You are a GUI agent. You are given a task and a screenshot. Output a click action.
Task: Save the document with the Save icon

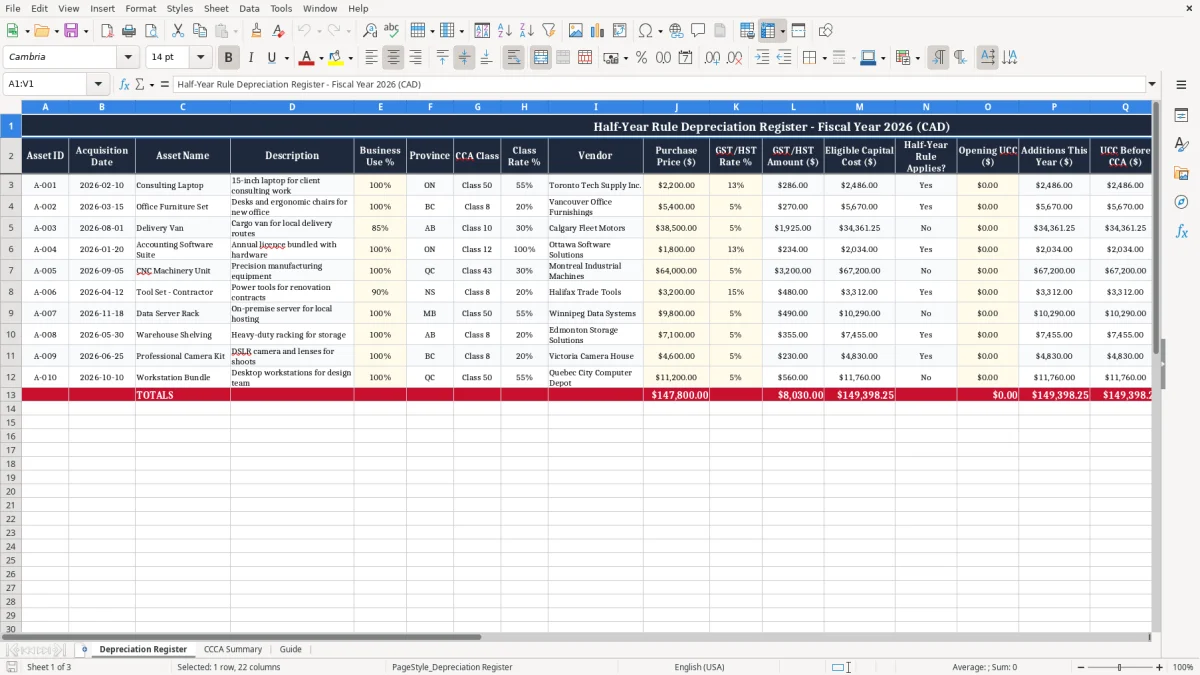70,31
